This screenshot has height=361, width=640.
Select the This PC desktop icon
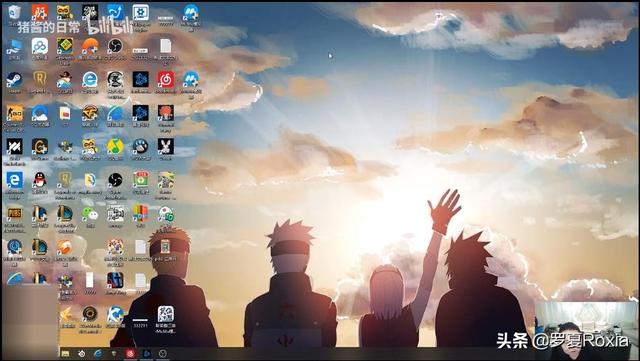pyautogui.click(x=14, y=47)
